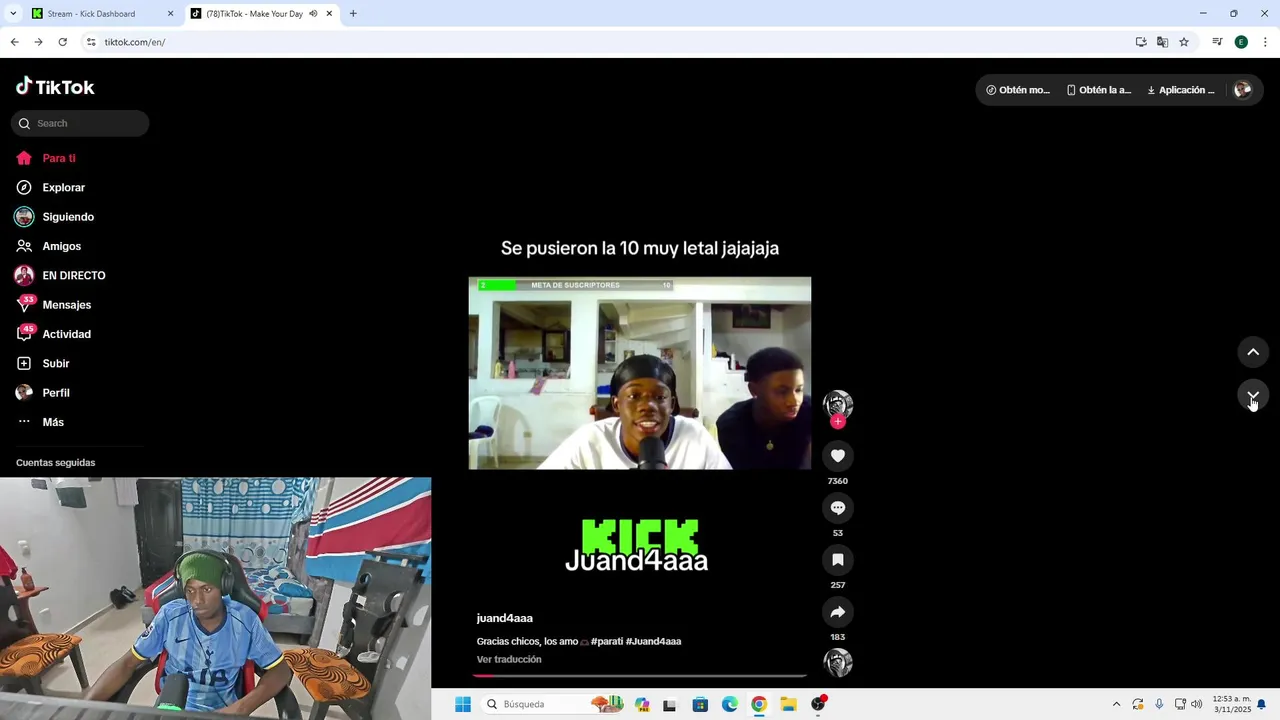View site information icon

click(91, 42)
